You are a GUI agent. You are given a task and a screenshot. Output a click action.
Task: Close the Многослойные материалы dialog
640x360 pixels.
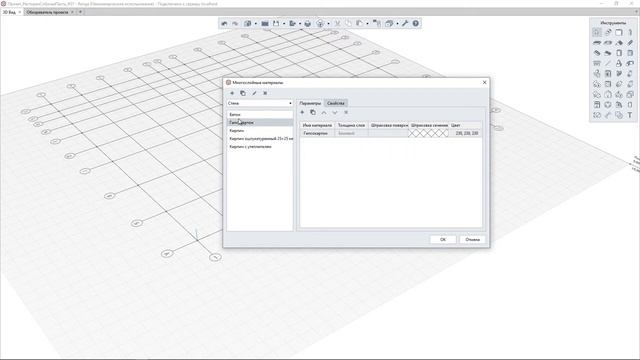[x=484, y=82]
